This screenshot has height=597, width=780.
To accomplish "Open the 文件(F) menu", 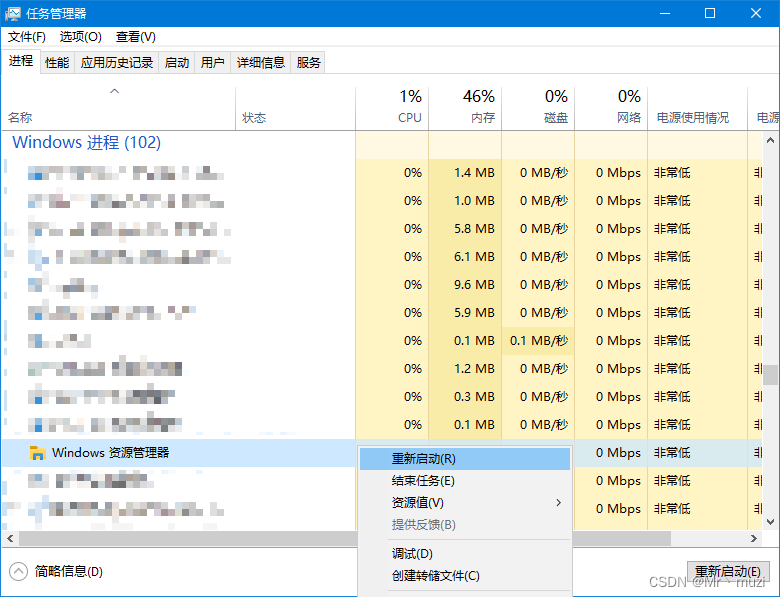I will (27, 37).
